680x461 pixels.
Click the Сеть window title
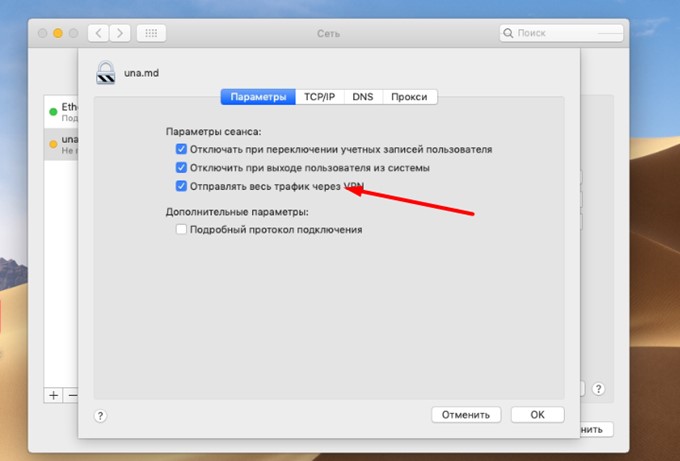[328, 33]
